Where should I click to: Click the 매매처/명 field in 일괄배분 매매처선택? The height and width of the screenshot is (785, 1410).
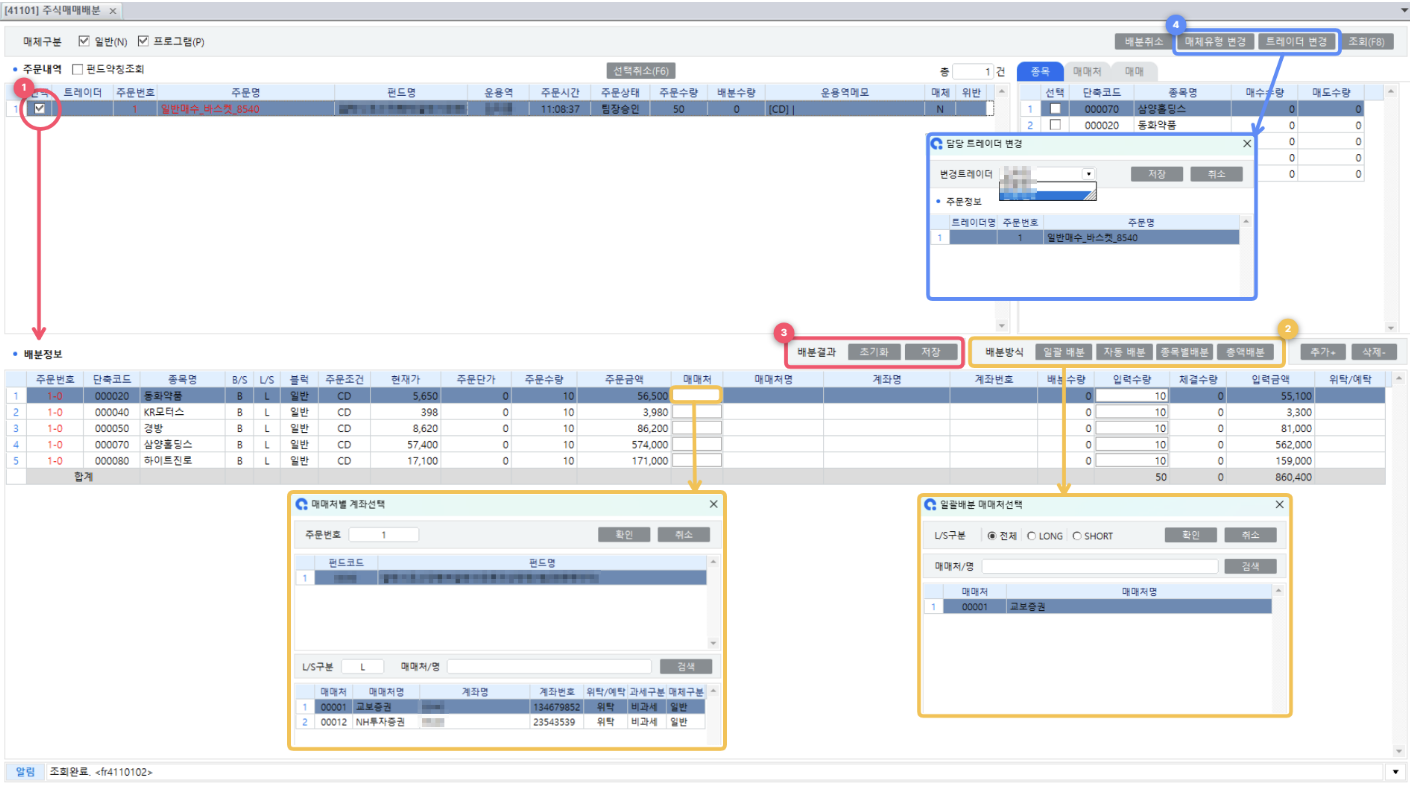click(x=1100, y=566)
